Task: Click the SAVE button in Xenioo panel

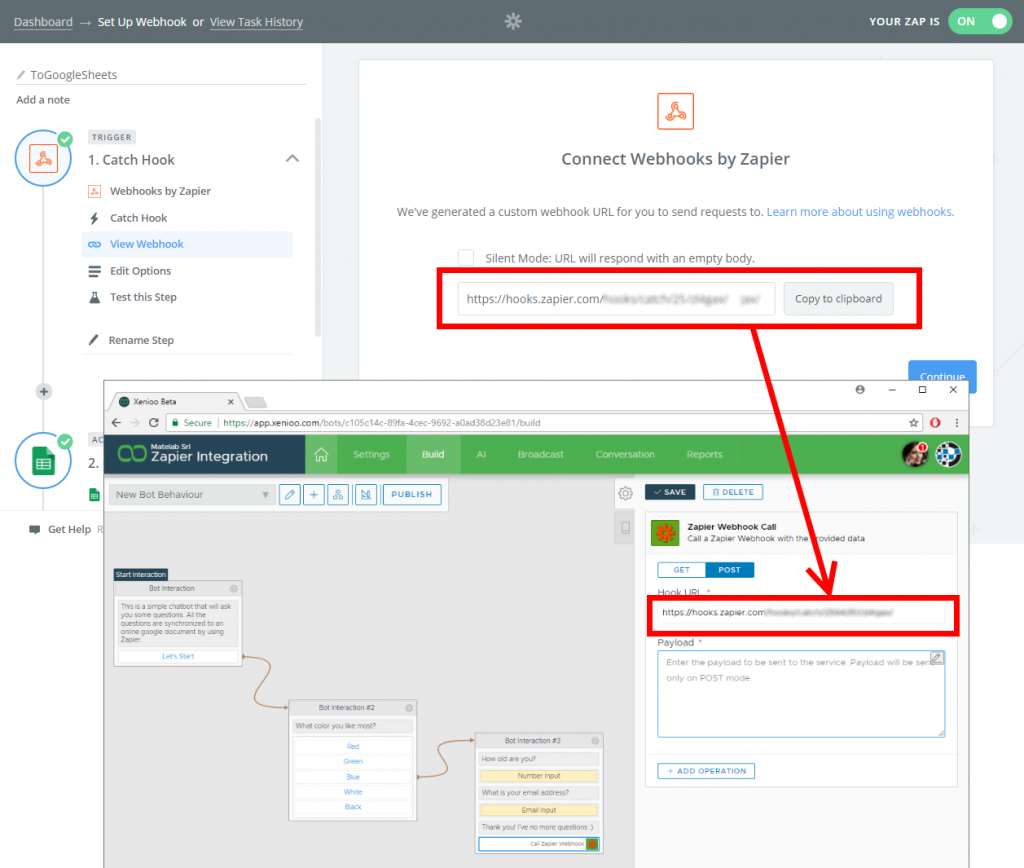Action: [670, 492]
